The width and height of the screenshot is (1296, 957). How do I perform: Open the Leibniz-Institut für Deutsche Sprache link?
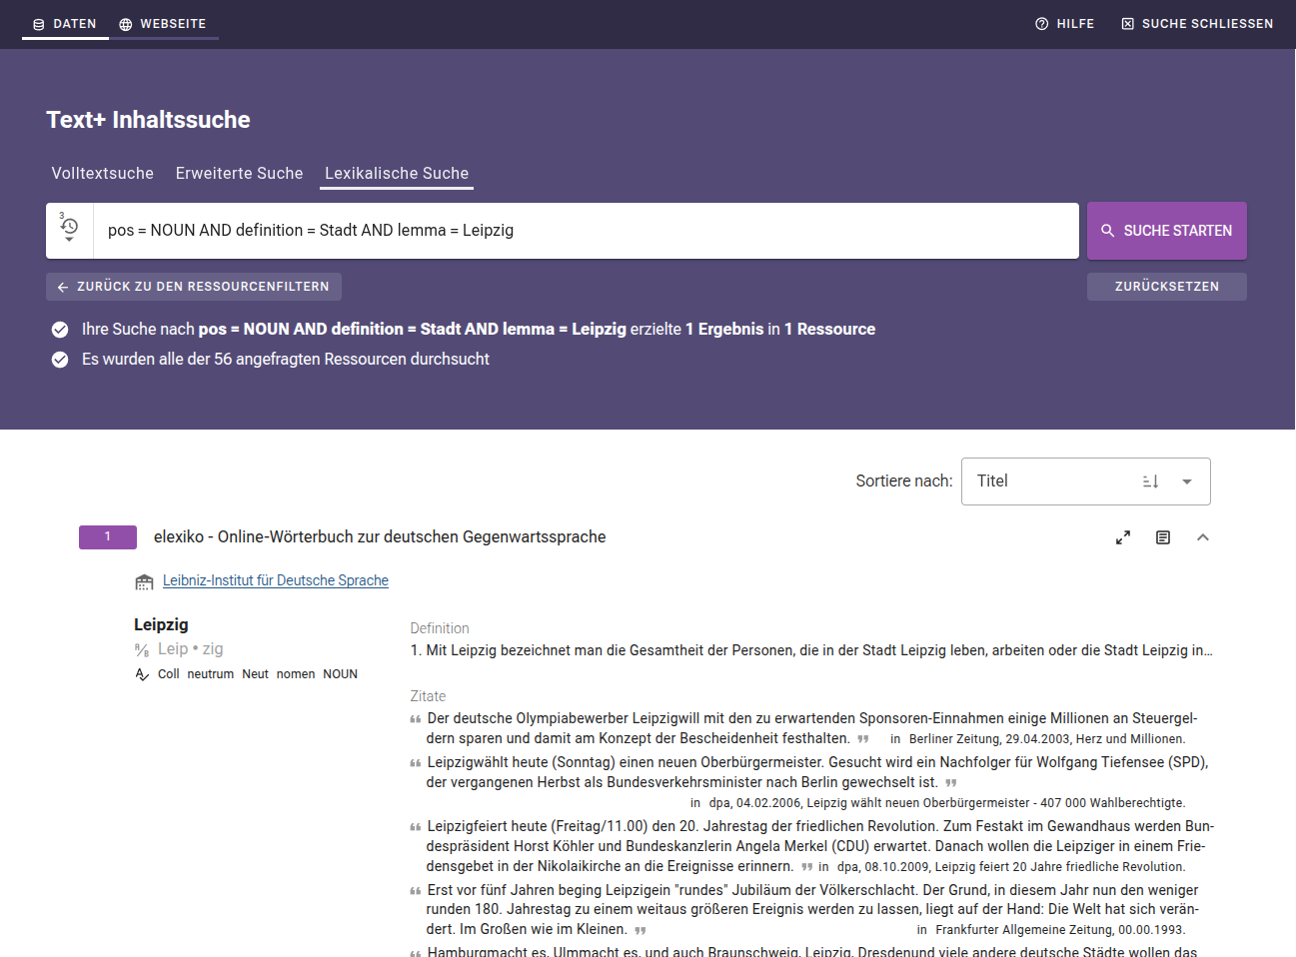[x=276, y=581]
